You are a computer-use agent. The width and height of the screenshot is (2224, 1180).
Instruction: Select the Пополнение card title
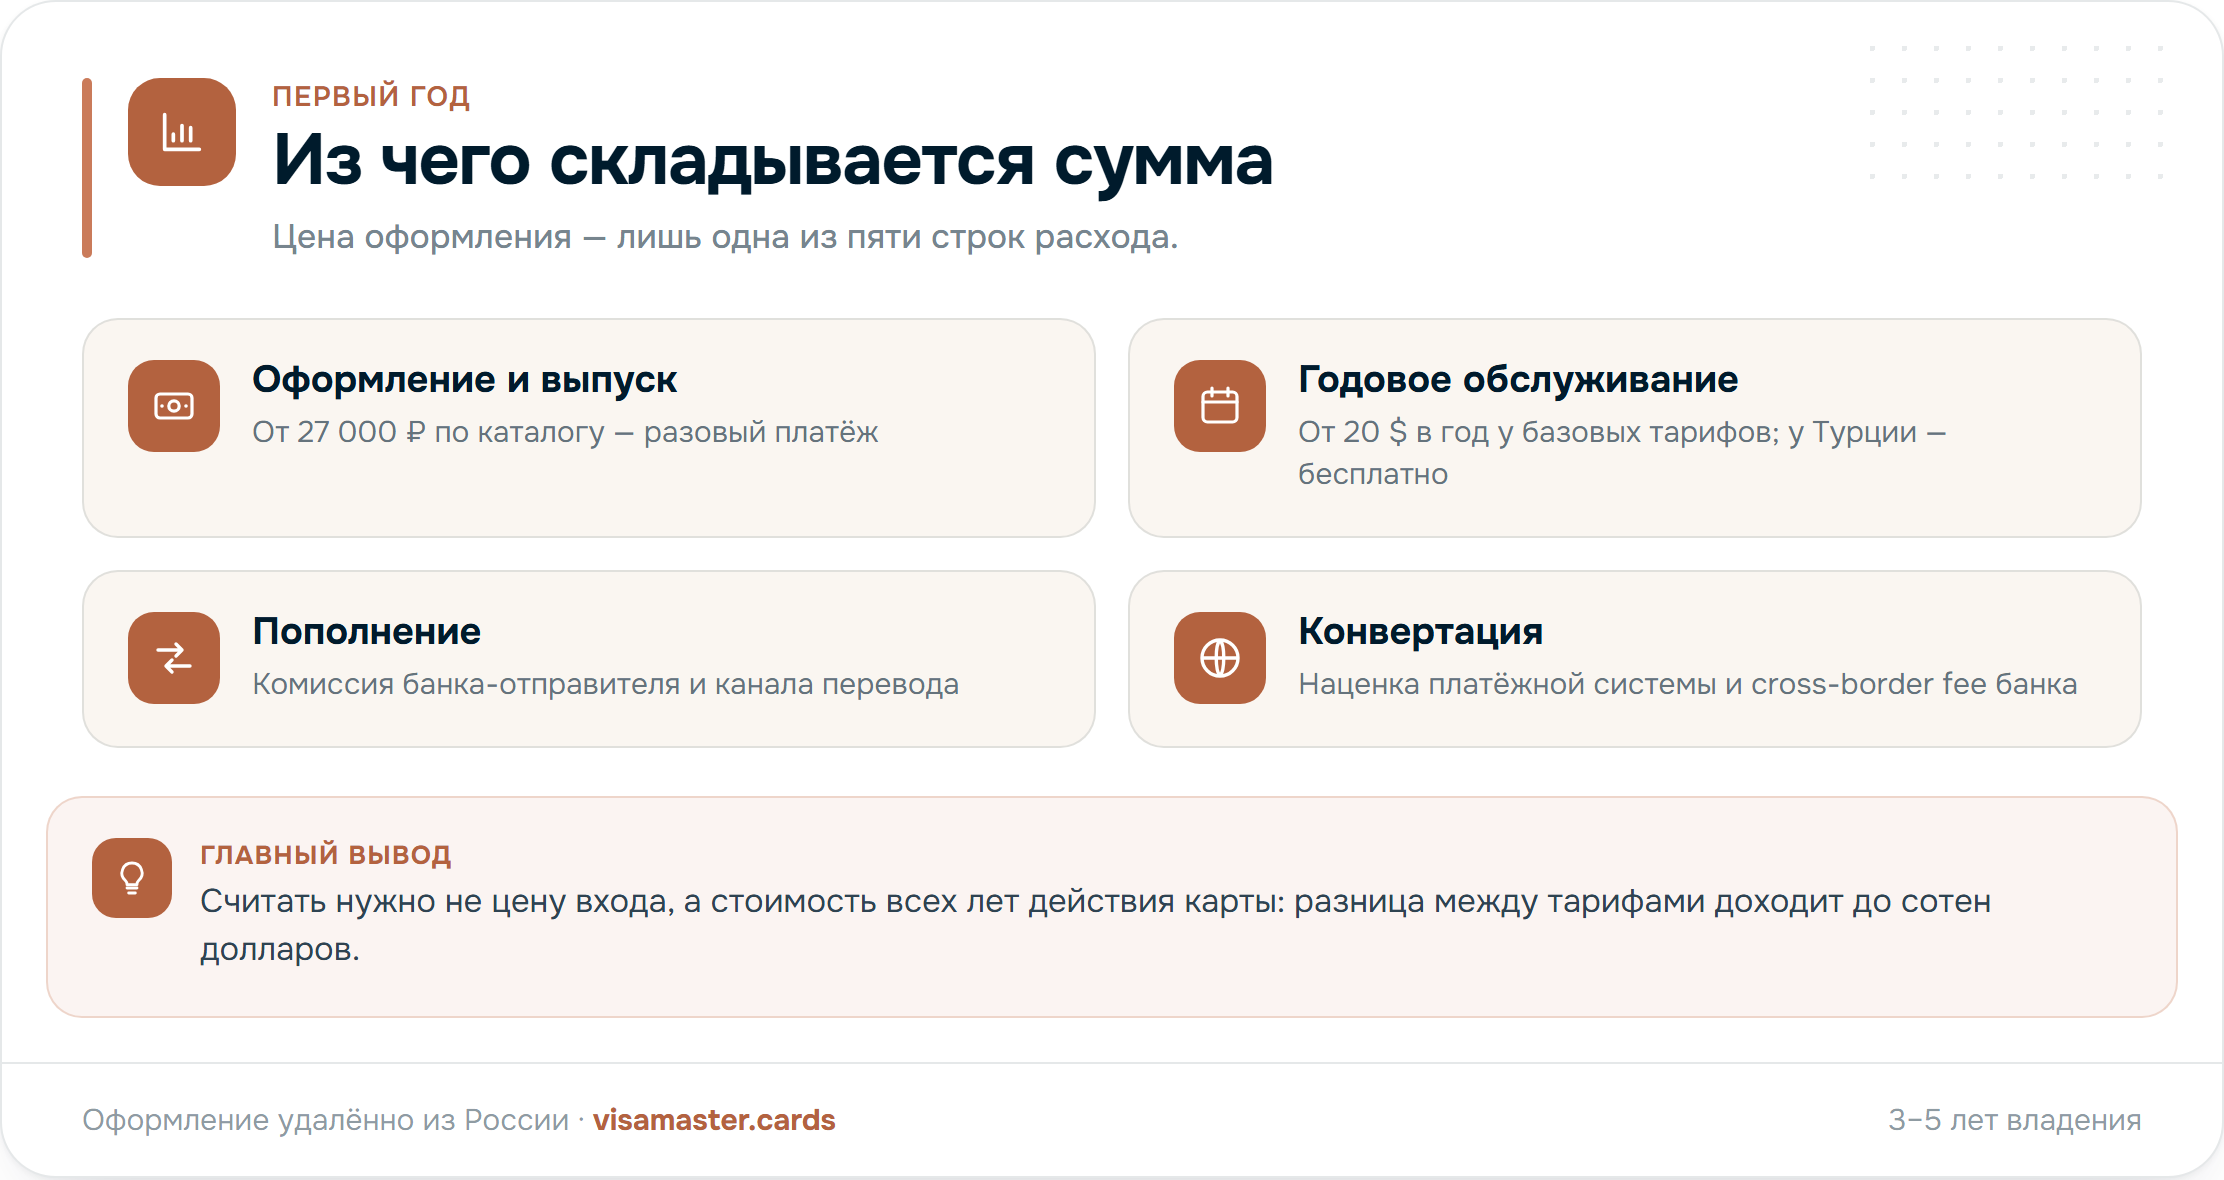click(366, 632)
